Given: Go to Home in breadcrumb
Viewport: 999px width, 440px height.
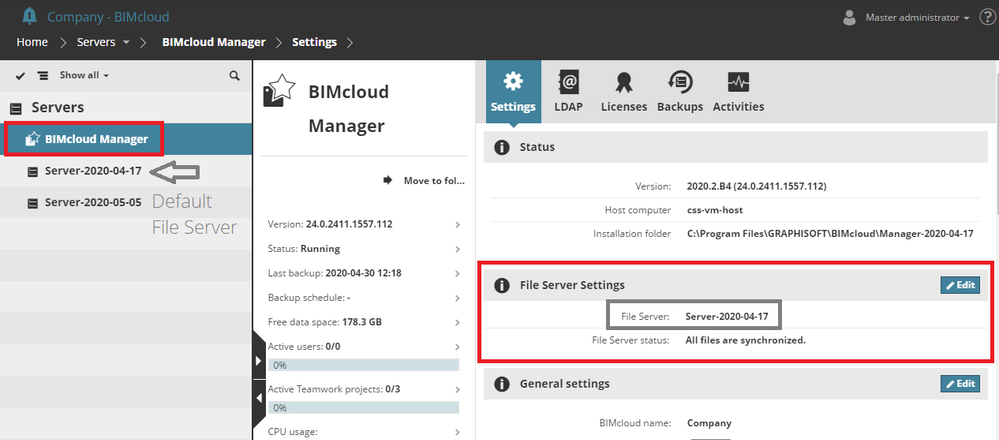Looking at the screenshot, I should pos(32,43).
